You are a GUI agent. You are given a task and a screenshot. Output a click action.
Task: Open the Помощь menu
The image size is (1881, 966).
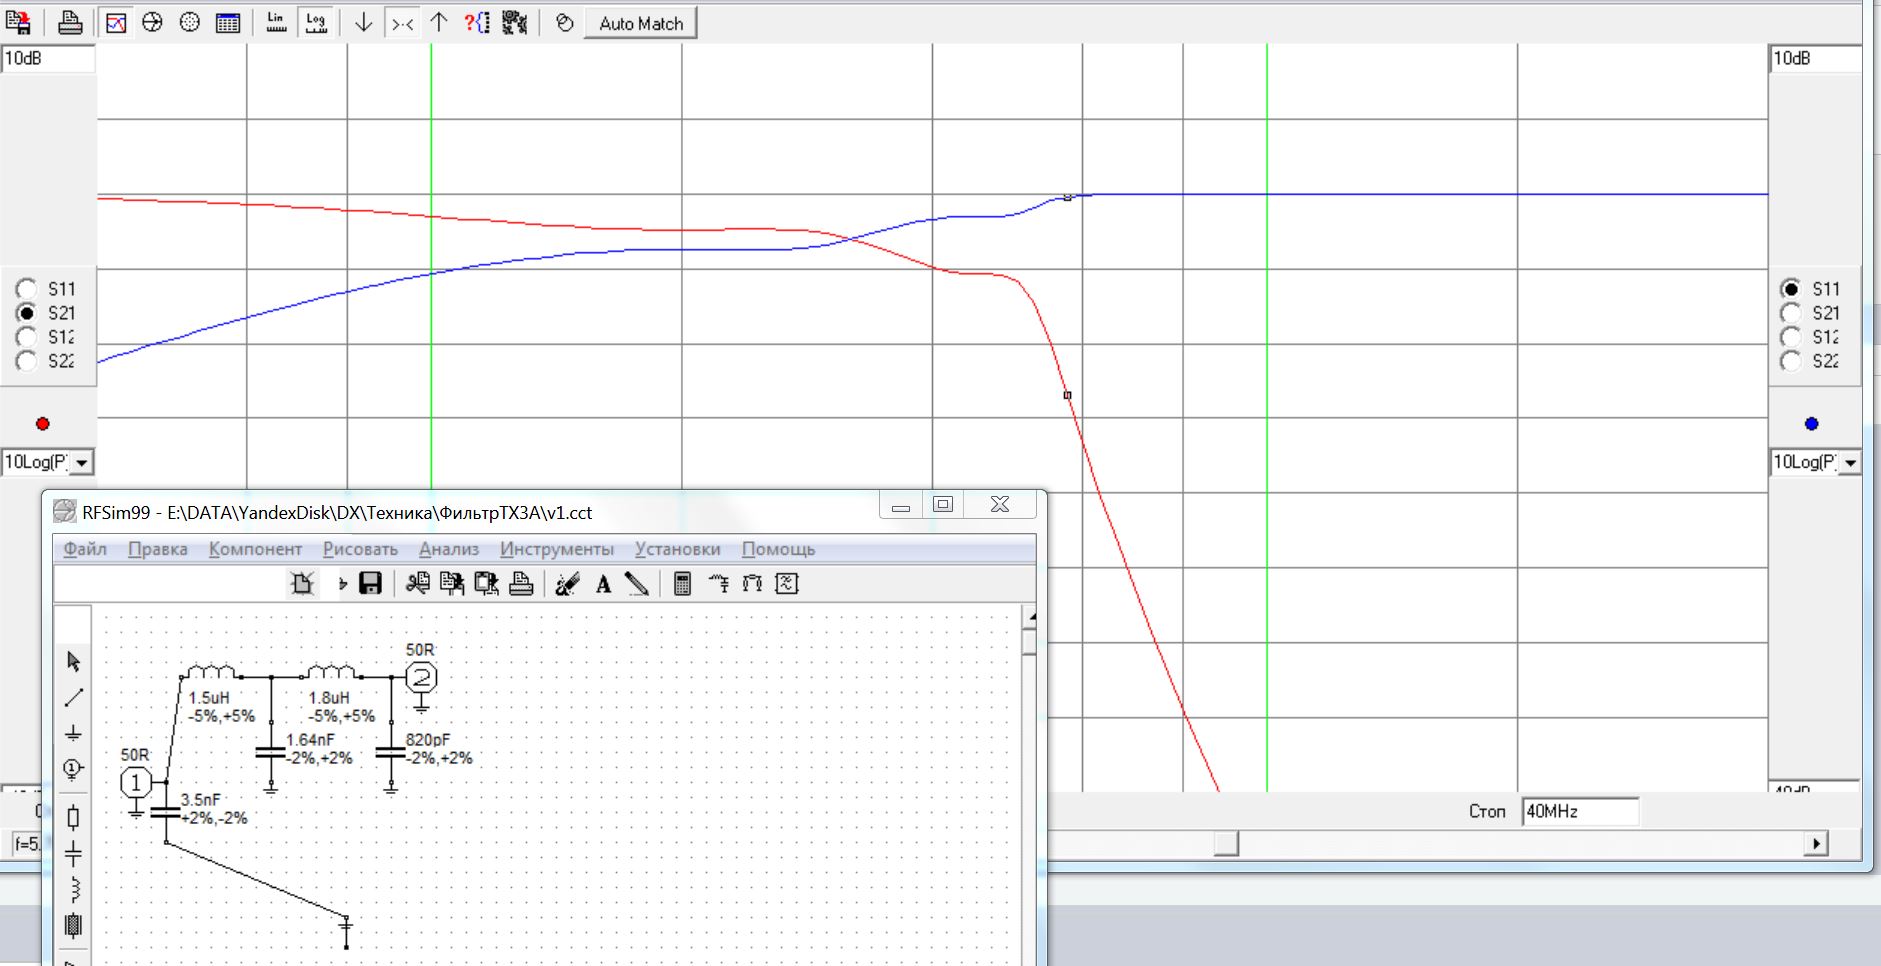[x=778, y=549]
